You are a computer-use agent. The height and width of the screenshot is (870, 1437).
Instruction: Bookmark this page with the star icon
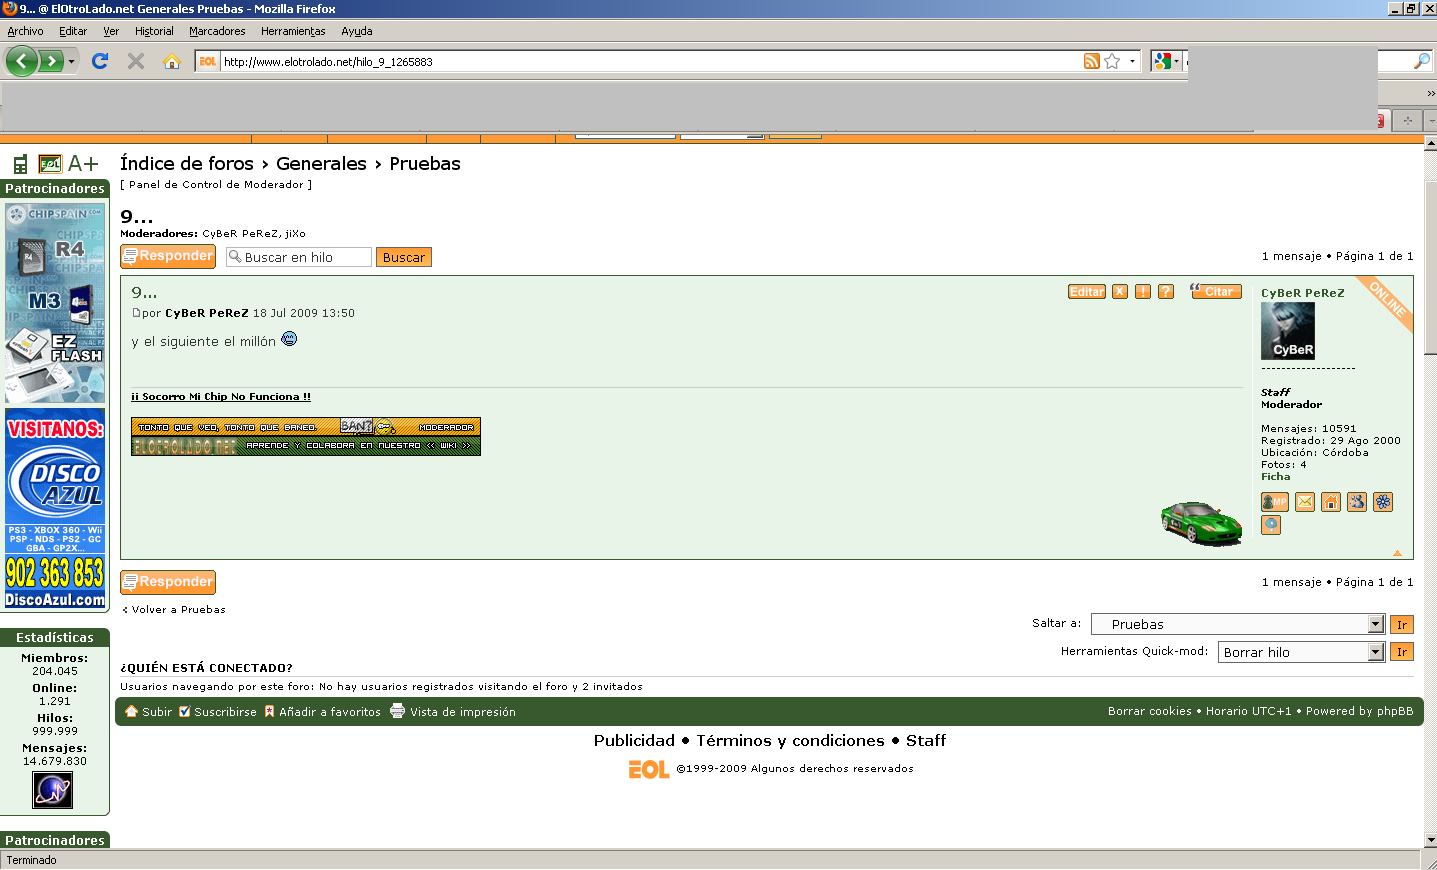[1112, 62]
